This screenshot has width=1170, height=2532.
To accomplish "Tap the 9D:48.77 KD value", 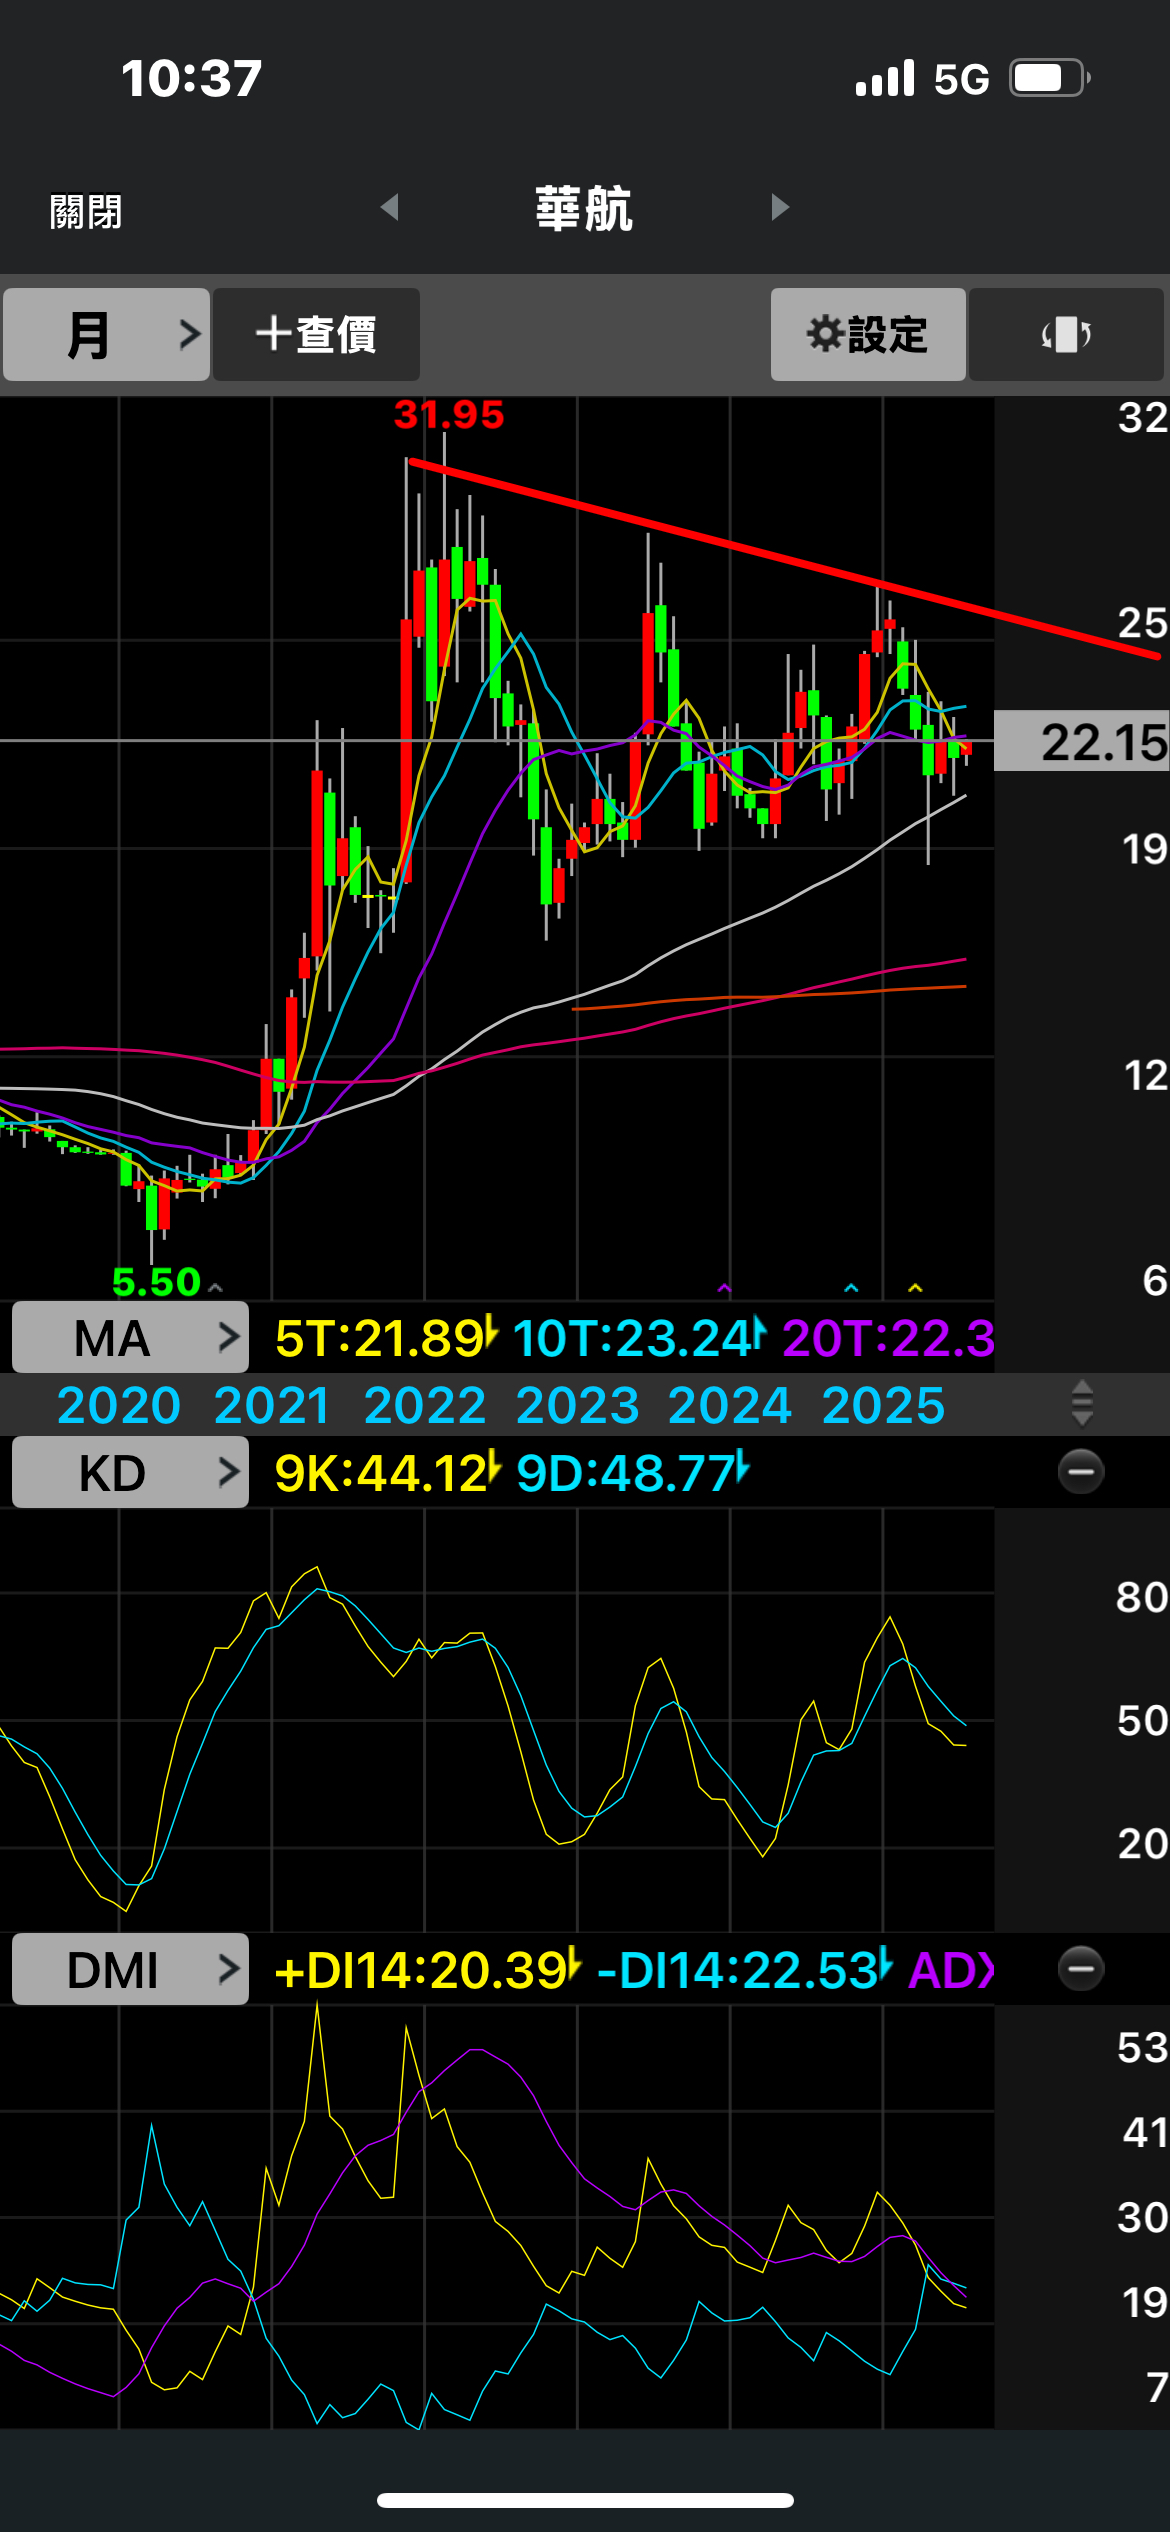I will pyautogui.click(x=633, y=1473).
